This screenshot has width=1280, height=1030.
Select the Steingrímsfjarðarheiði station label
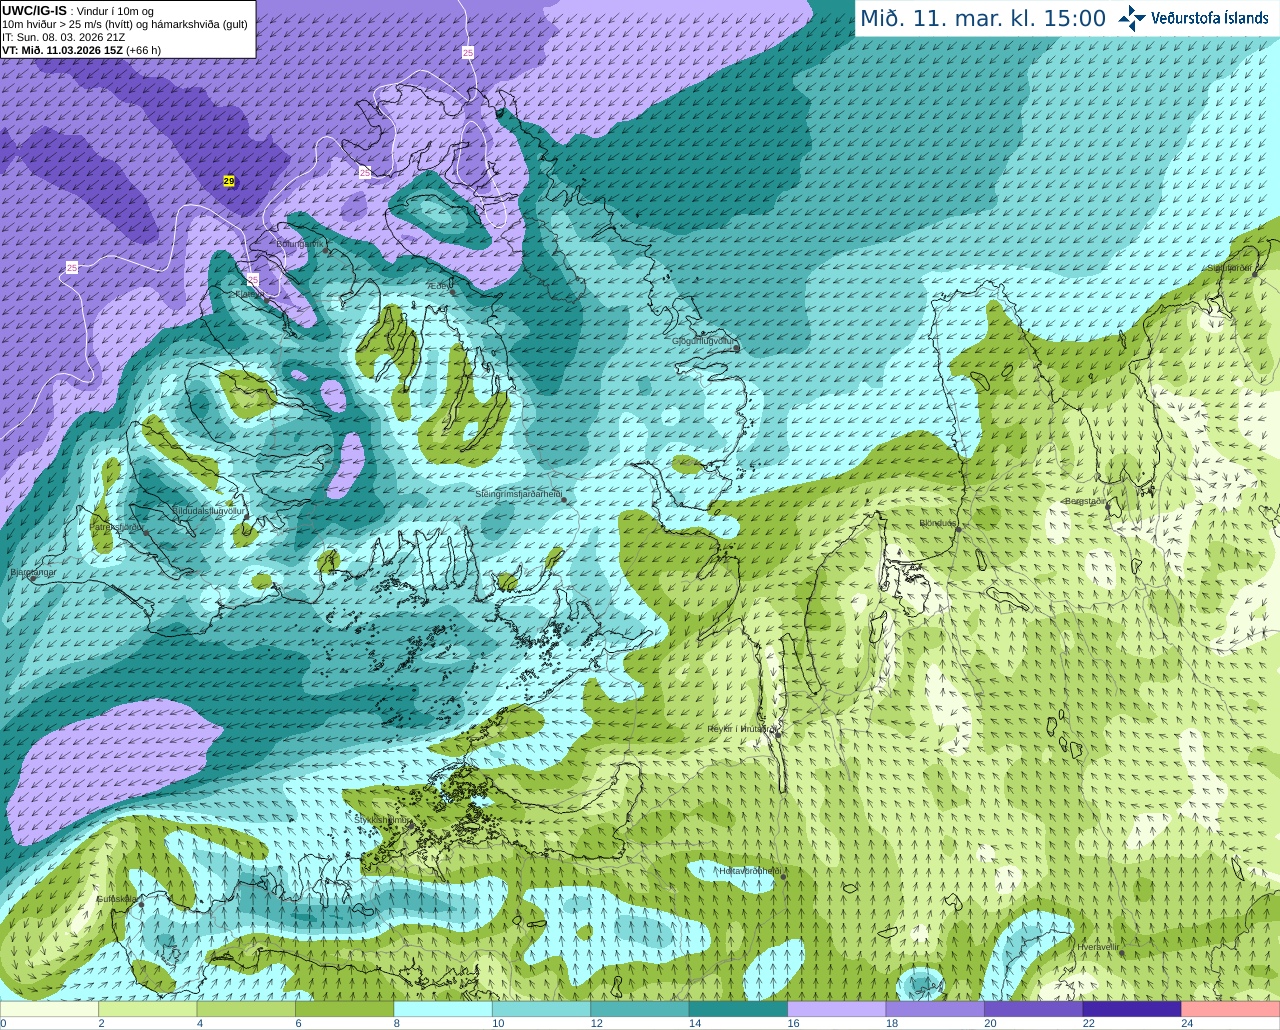(518, 494)
